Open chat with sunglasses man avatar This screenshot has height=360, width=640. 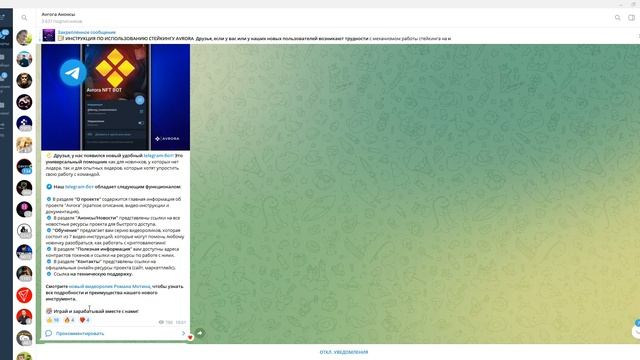pyautogui.click(x=24, y=80)
